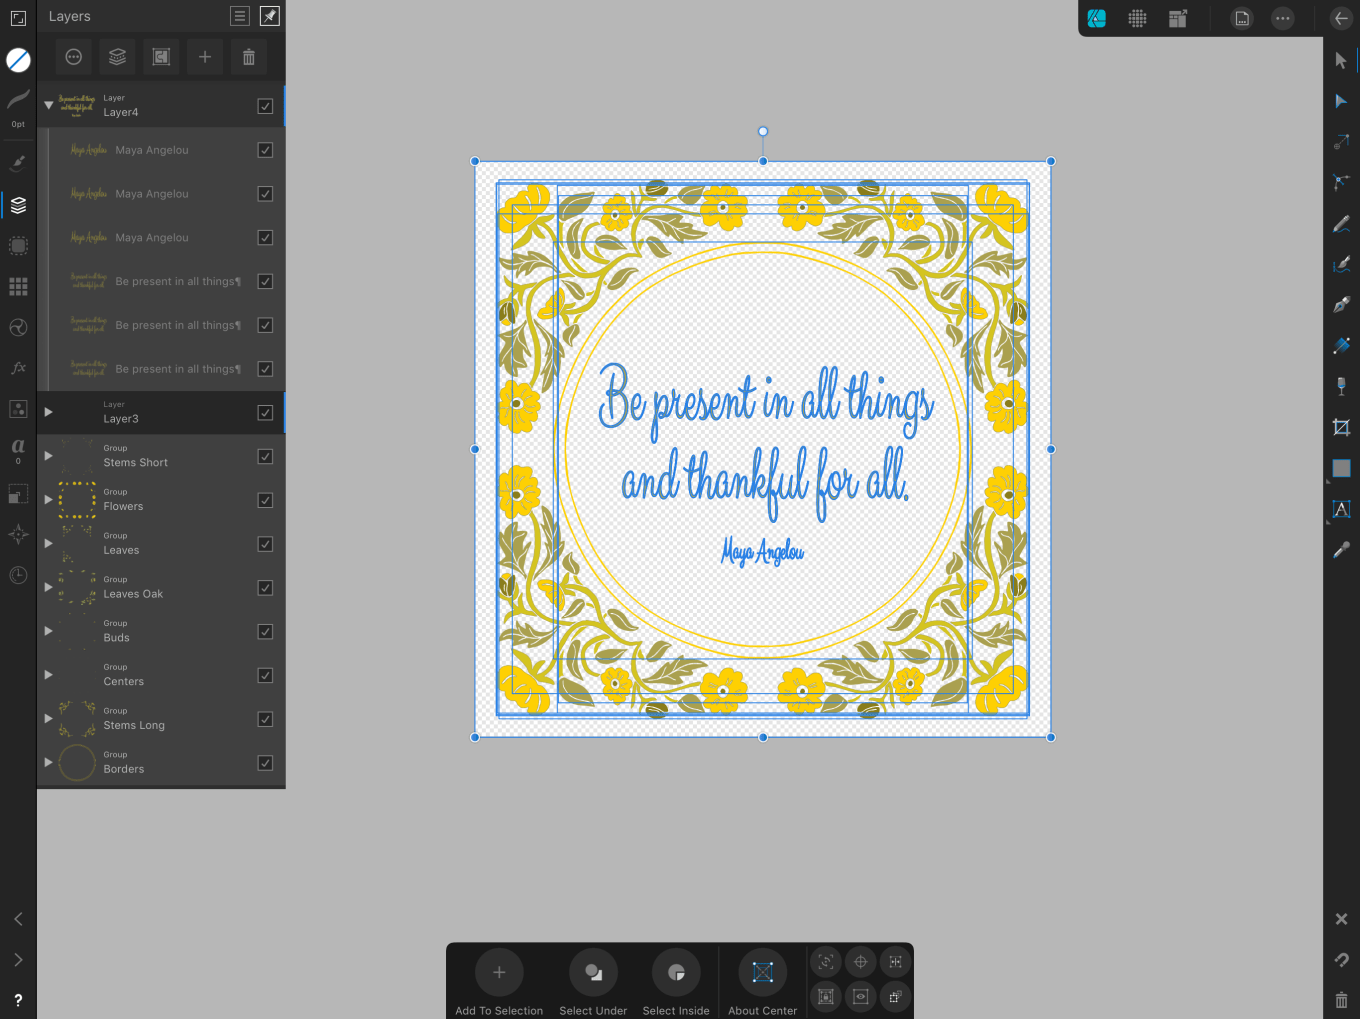The image size is (1360, 1019).
Task: Open the question mark help button
Action: (18, 1000)
